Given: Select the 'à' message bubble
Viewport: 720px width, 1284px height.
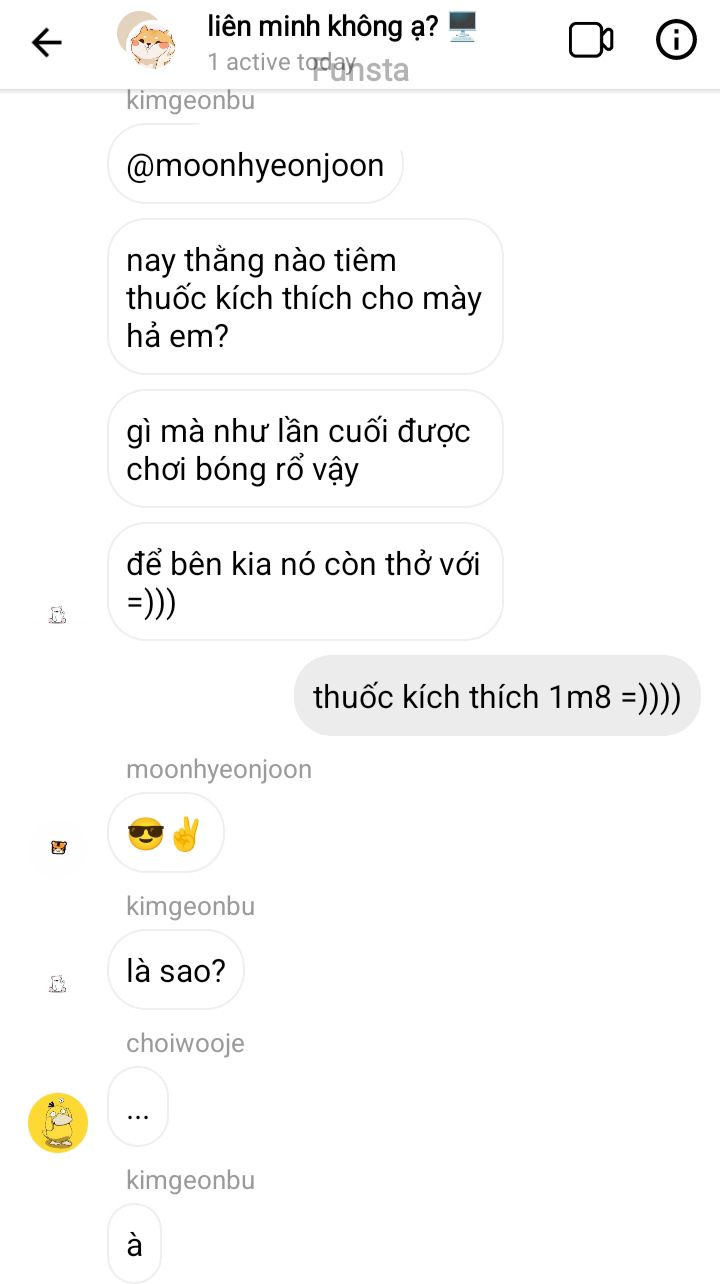Looking at the screenshot, I should 134,1244.
